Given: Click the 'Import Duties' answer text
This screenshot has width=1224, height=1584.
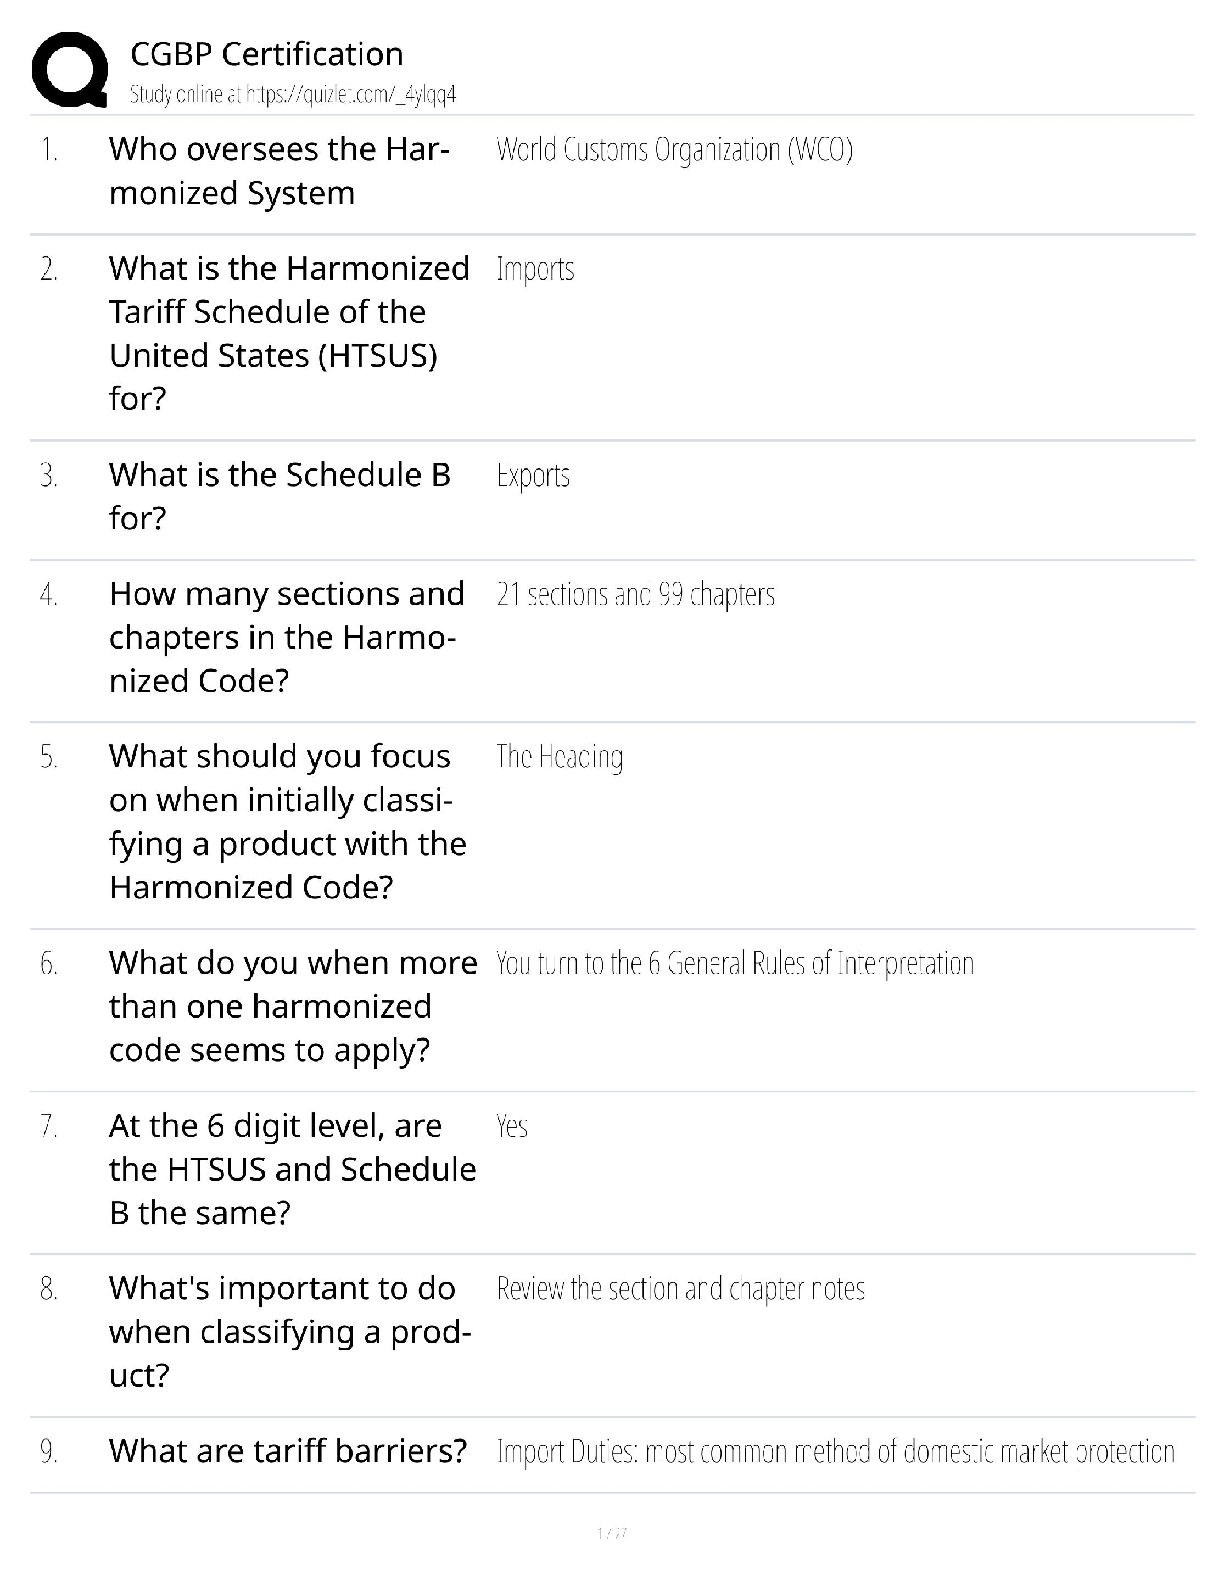Looking at the screenshot, I should (835, 1452).
